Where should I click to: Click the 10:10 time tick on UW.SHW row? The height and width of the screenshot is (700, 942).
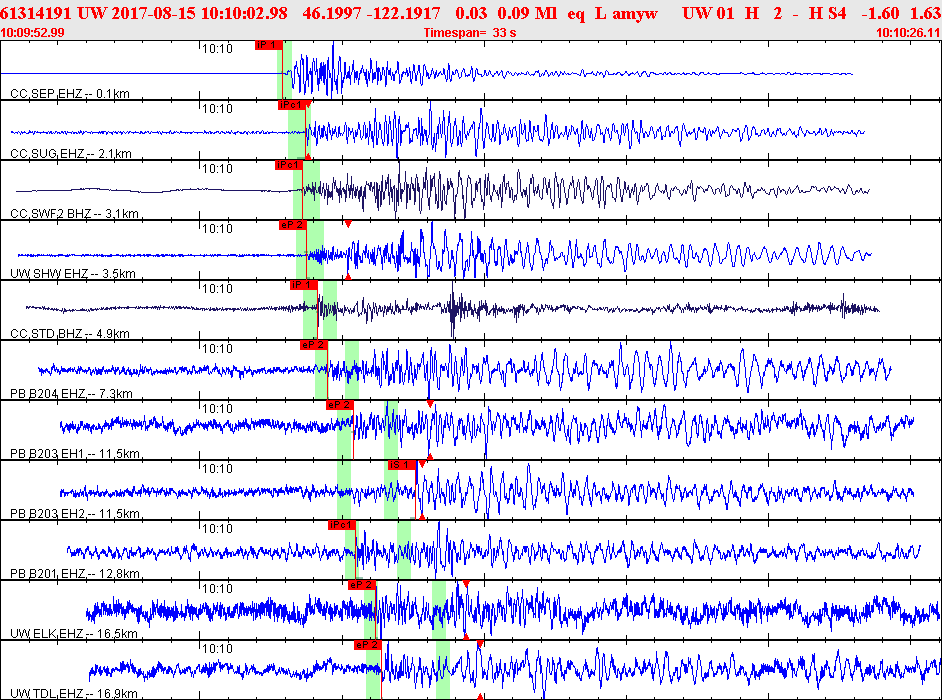pyautogui.click(x=217, y=229)
